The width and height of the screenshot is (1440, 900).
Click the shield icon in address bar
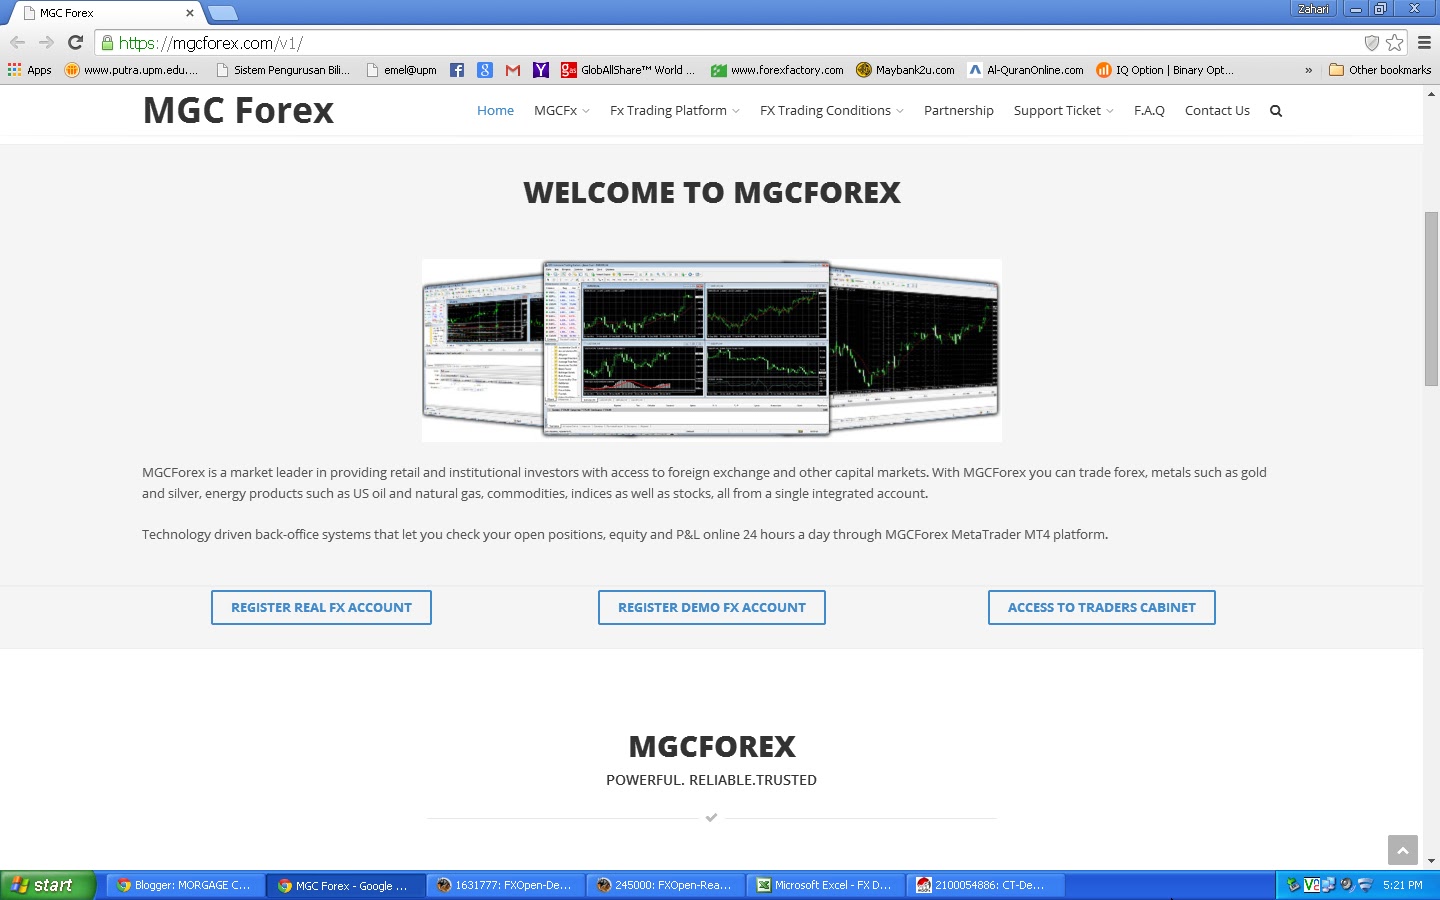click(1372, 42)
